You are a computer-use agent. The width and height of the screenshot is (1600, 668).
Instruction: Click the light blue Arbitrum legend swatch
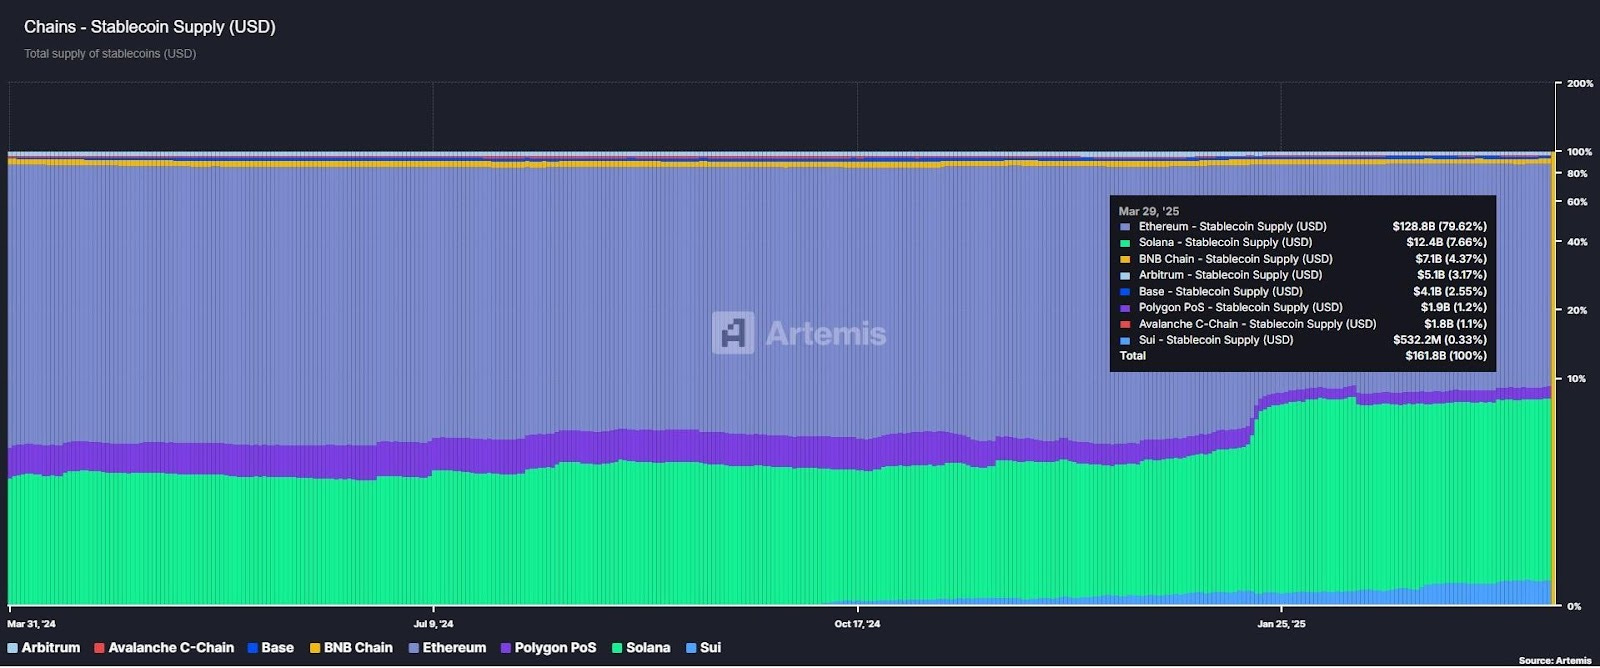(12, 648)
